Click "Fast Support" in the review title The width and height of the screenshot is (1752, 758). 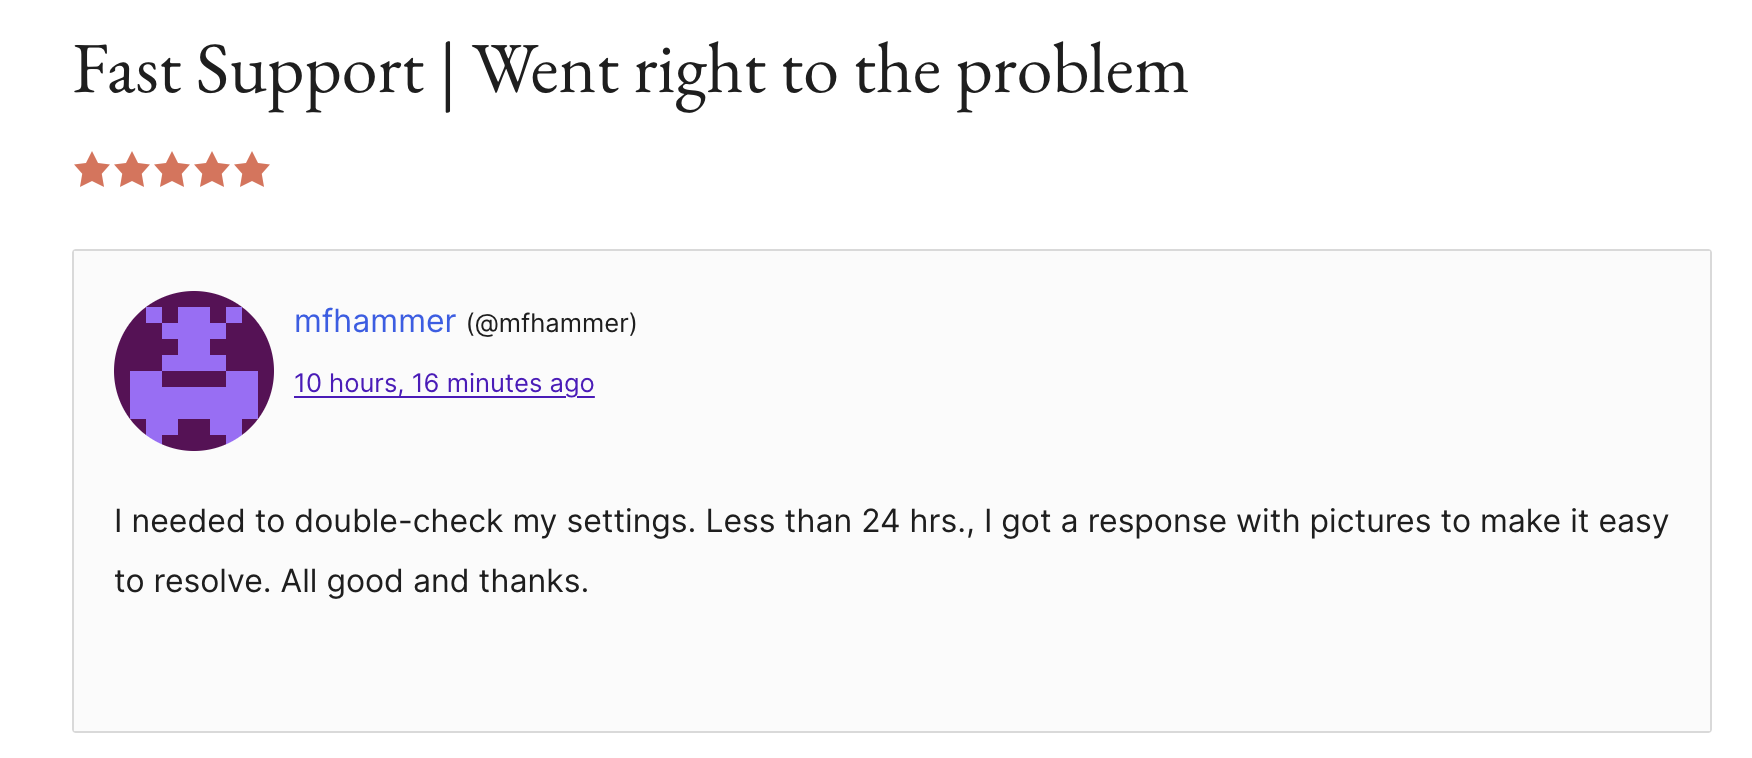coord(249,72)
